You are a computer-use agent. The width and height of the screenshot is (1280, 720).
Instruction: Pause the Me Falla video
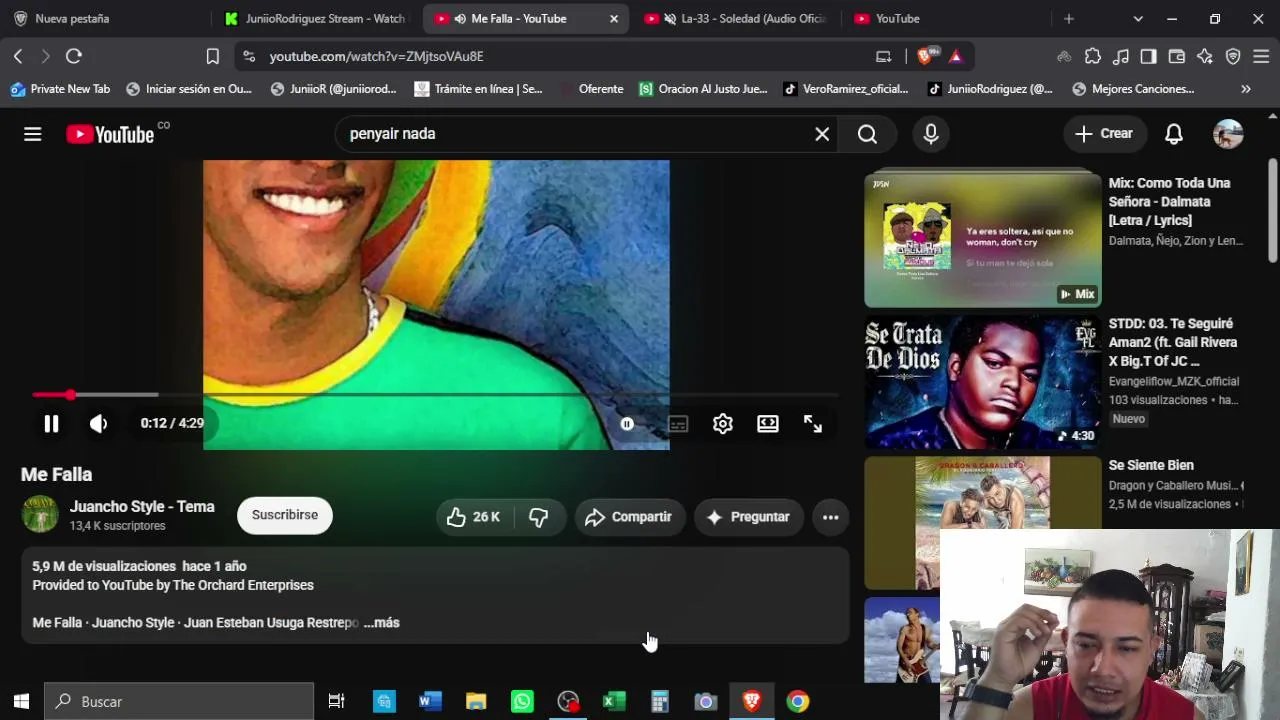click(x=51, y=424)
